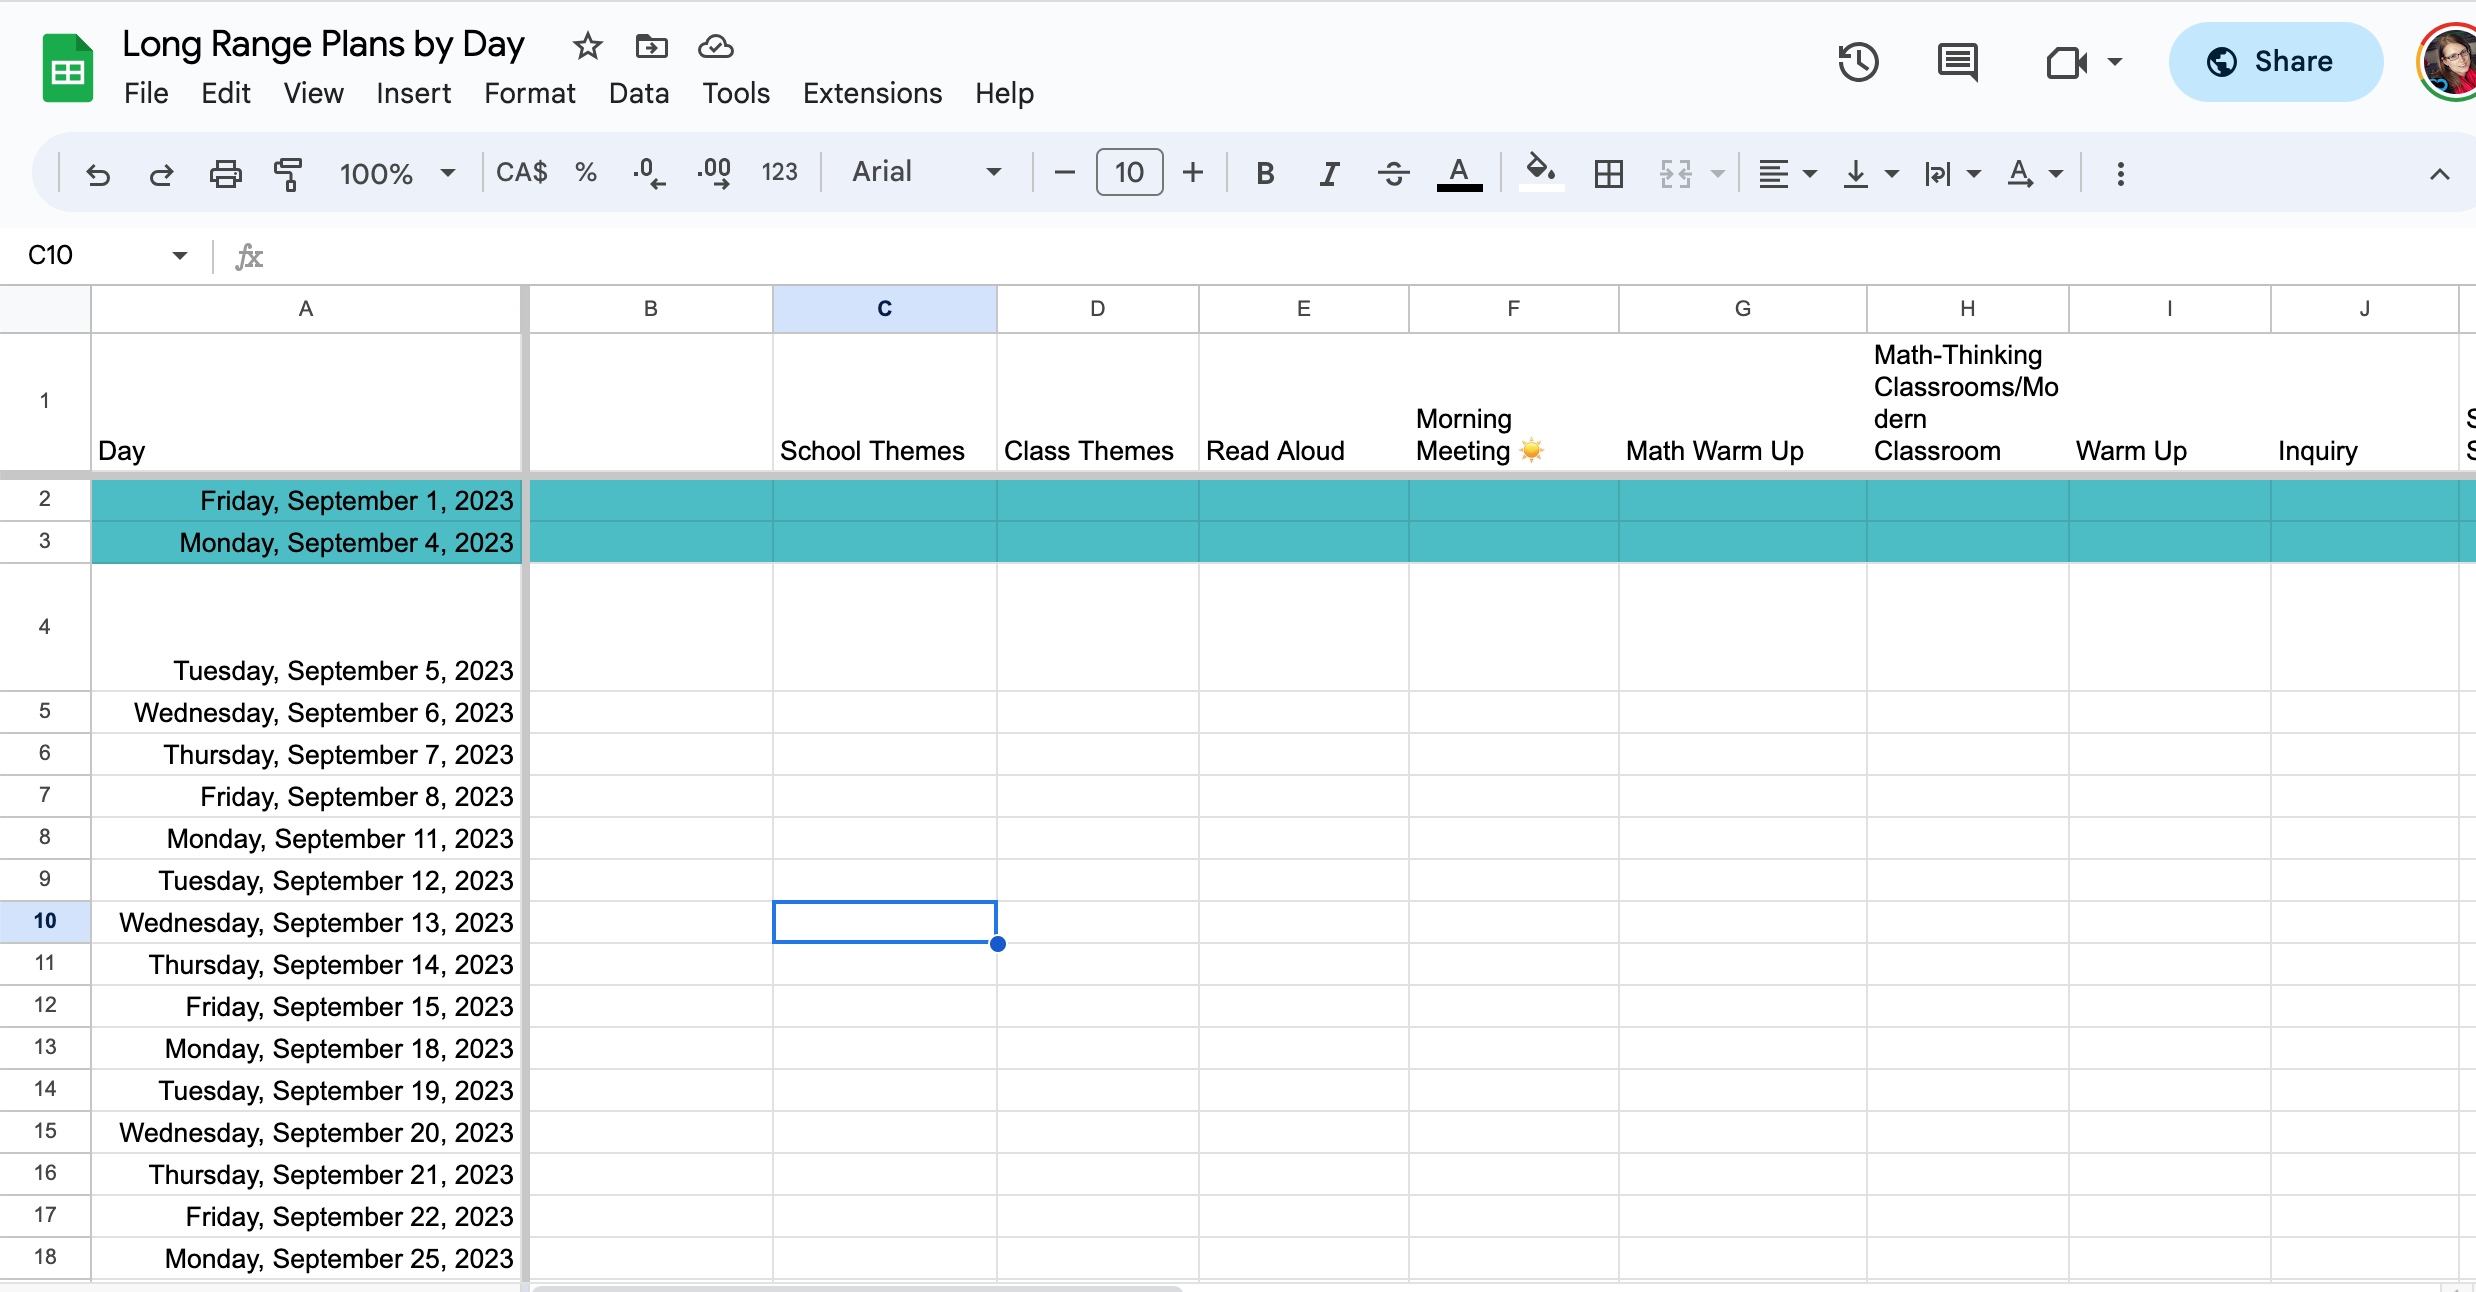Format as currency CA$
This screenshot has height=1292, width=2476.
click(x=521, y=172)
